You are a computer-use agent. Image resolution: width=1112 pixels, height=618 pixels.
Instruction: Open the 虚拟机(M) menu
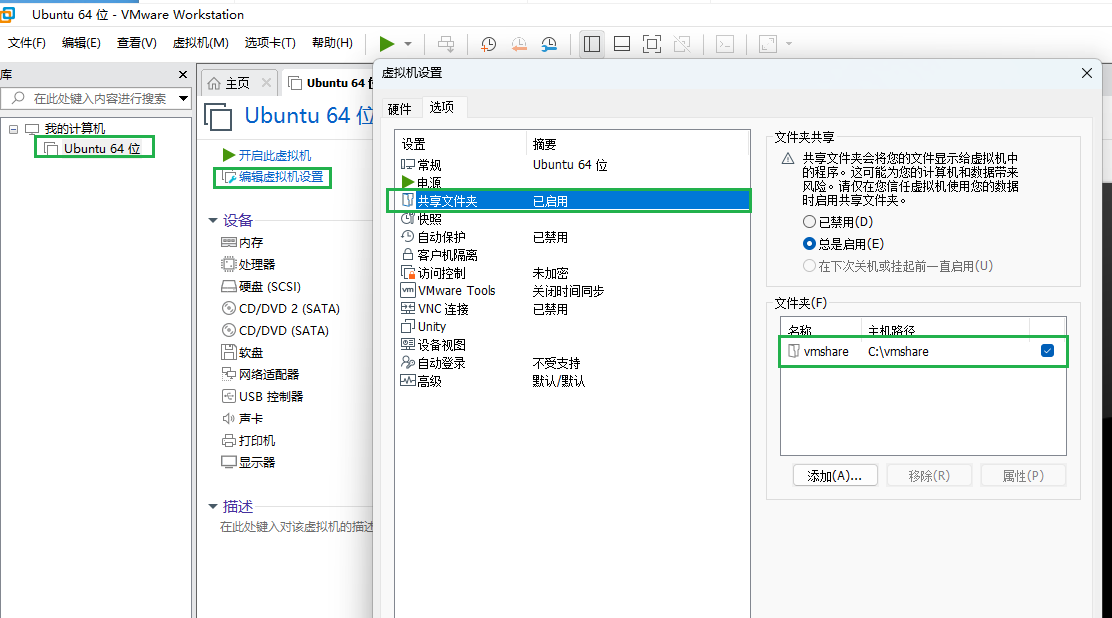(201, 43)
